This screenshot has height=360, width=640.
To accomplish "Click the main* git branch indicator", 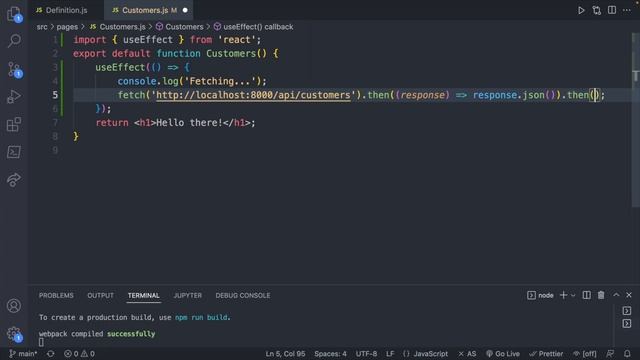I will coord(23,353).
